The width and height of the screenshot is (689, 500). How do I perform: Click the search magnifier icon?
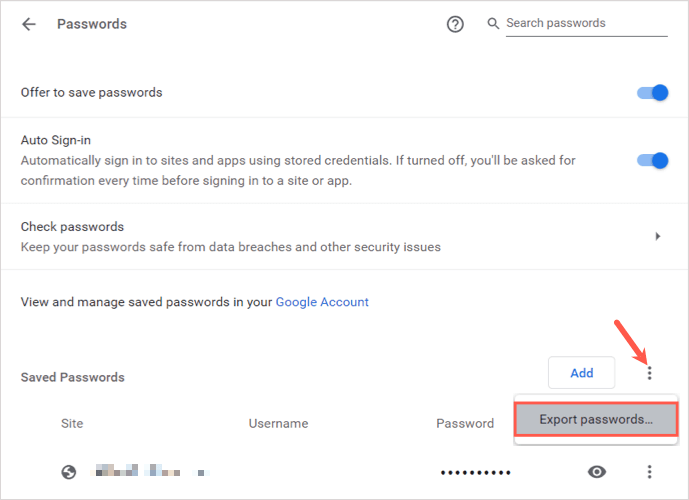pyautogui.click(x=493, y=23)
